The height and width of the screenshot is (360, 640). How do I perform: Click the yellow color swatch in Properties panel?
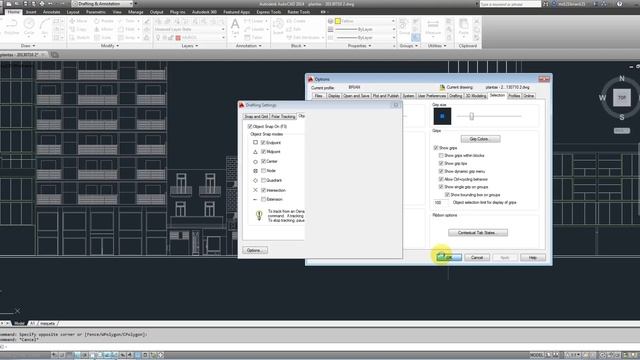pyautogui.click(x=338, y=21)
